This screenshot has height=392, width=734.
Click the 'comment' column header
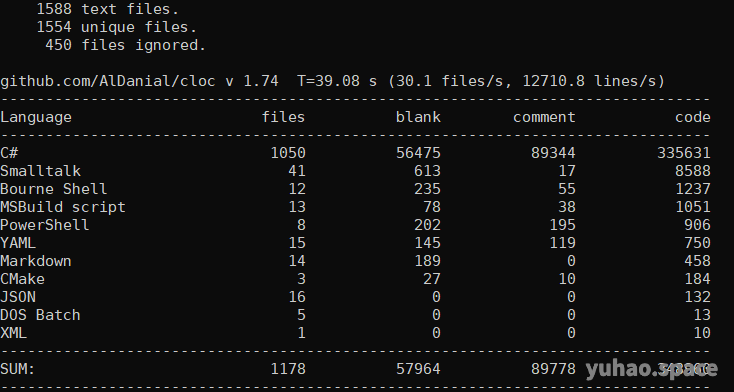tap(544, 117)
